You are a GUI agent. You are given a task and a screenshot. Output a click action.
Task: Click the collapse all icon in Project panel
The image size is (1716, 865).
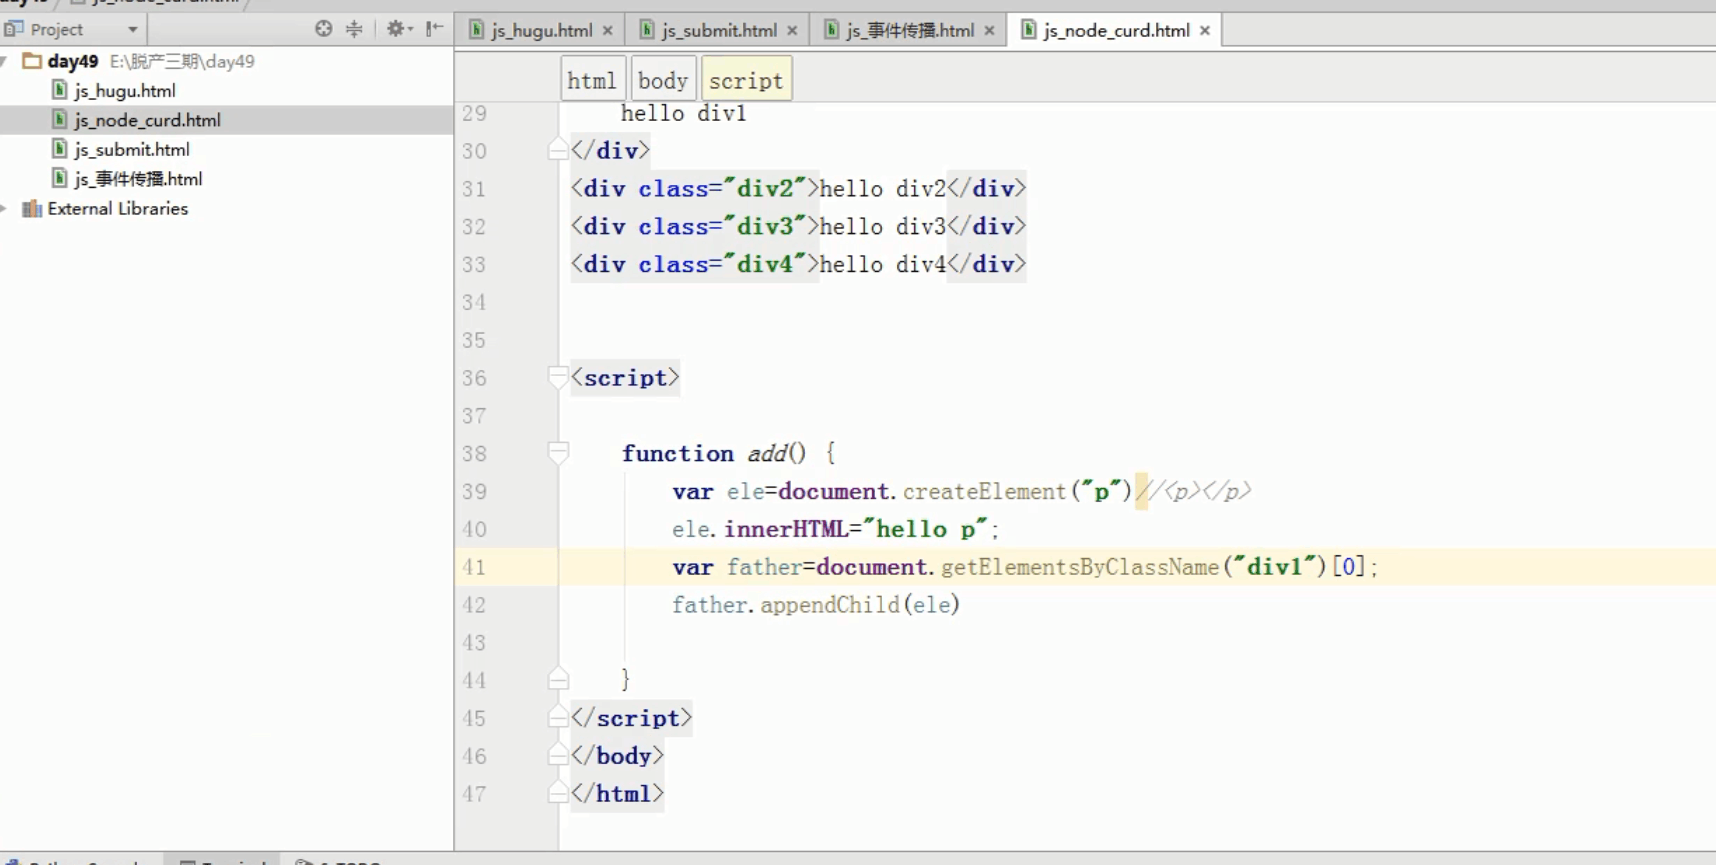[354, 29]
